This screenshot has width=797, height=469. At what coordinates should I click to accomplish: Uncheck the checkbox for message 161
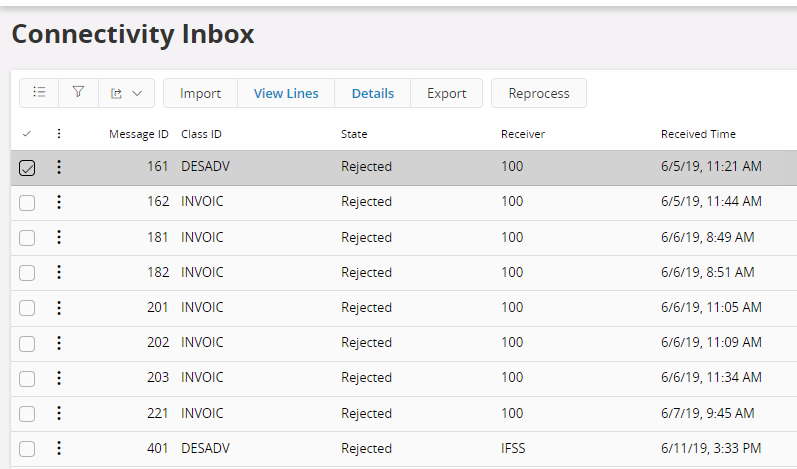(x=27, y=168)
